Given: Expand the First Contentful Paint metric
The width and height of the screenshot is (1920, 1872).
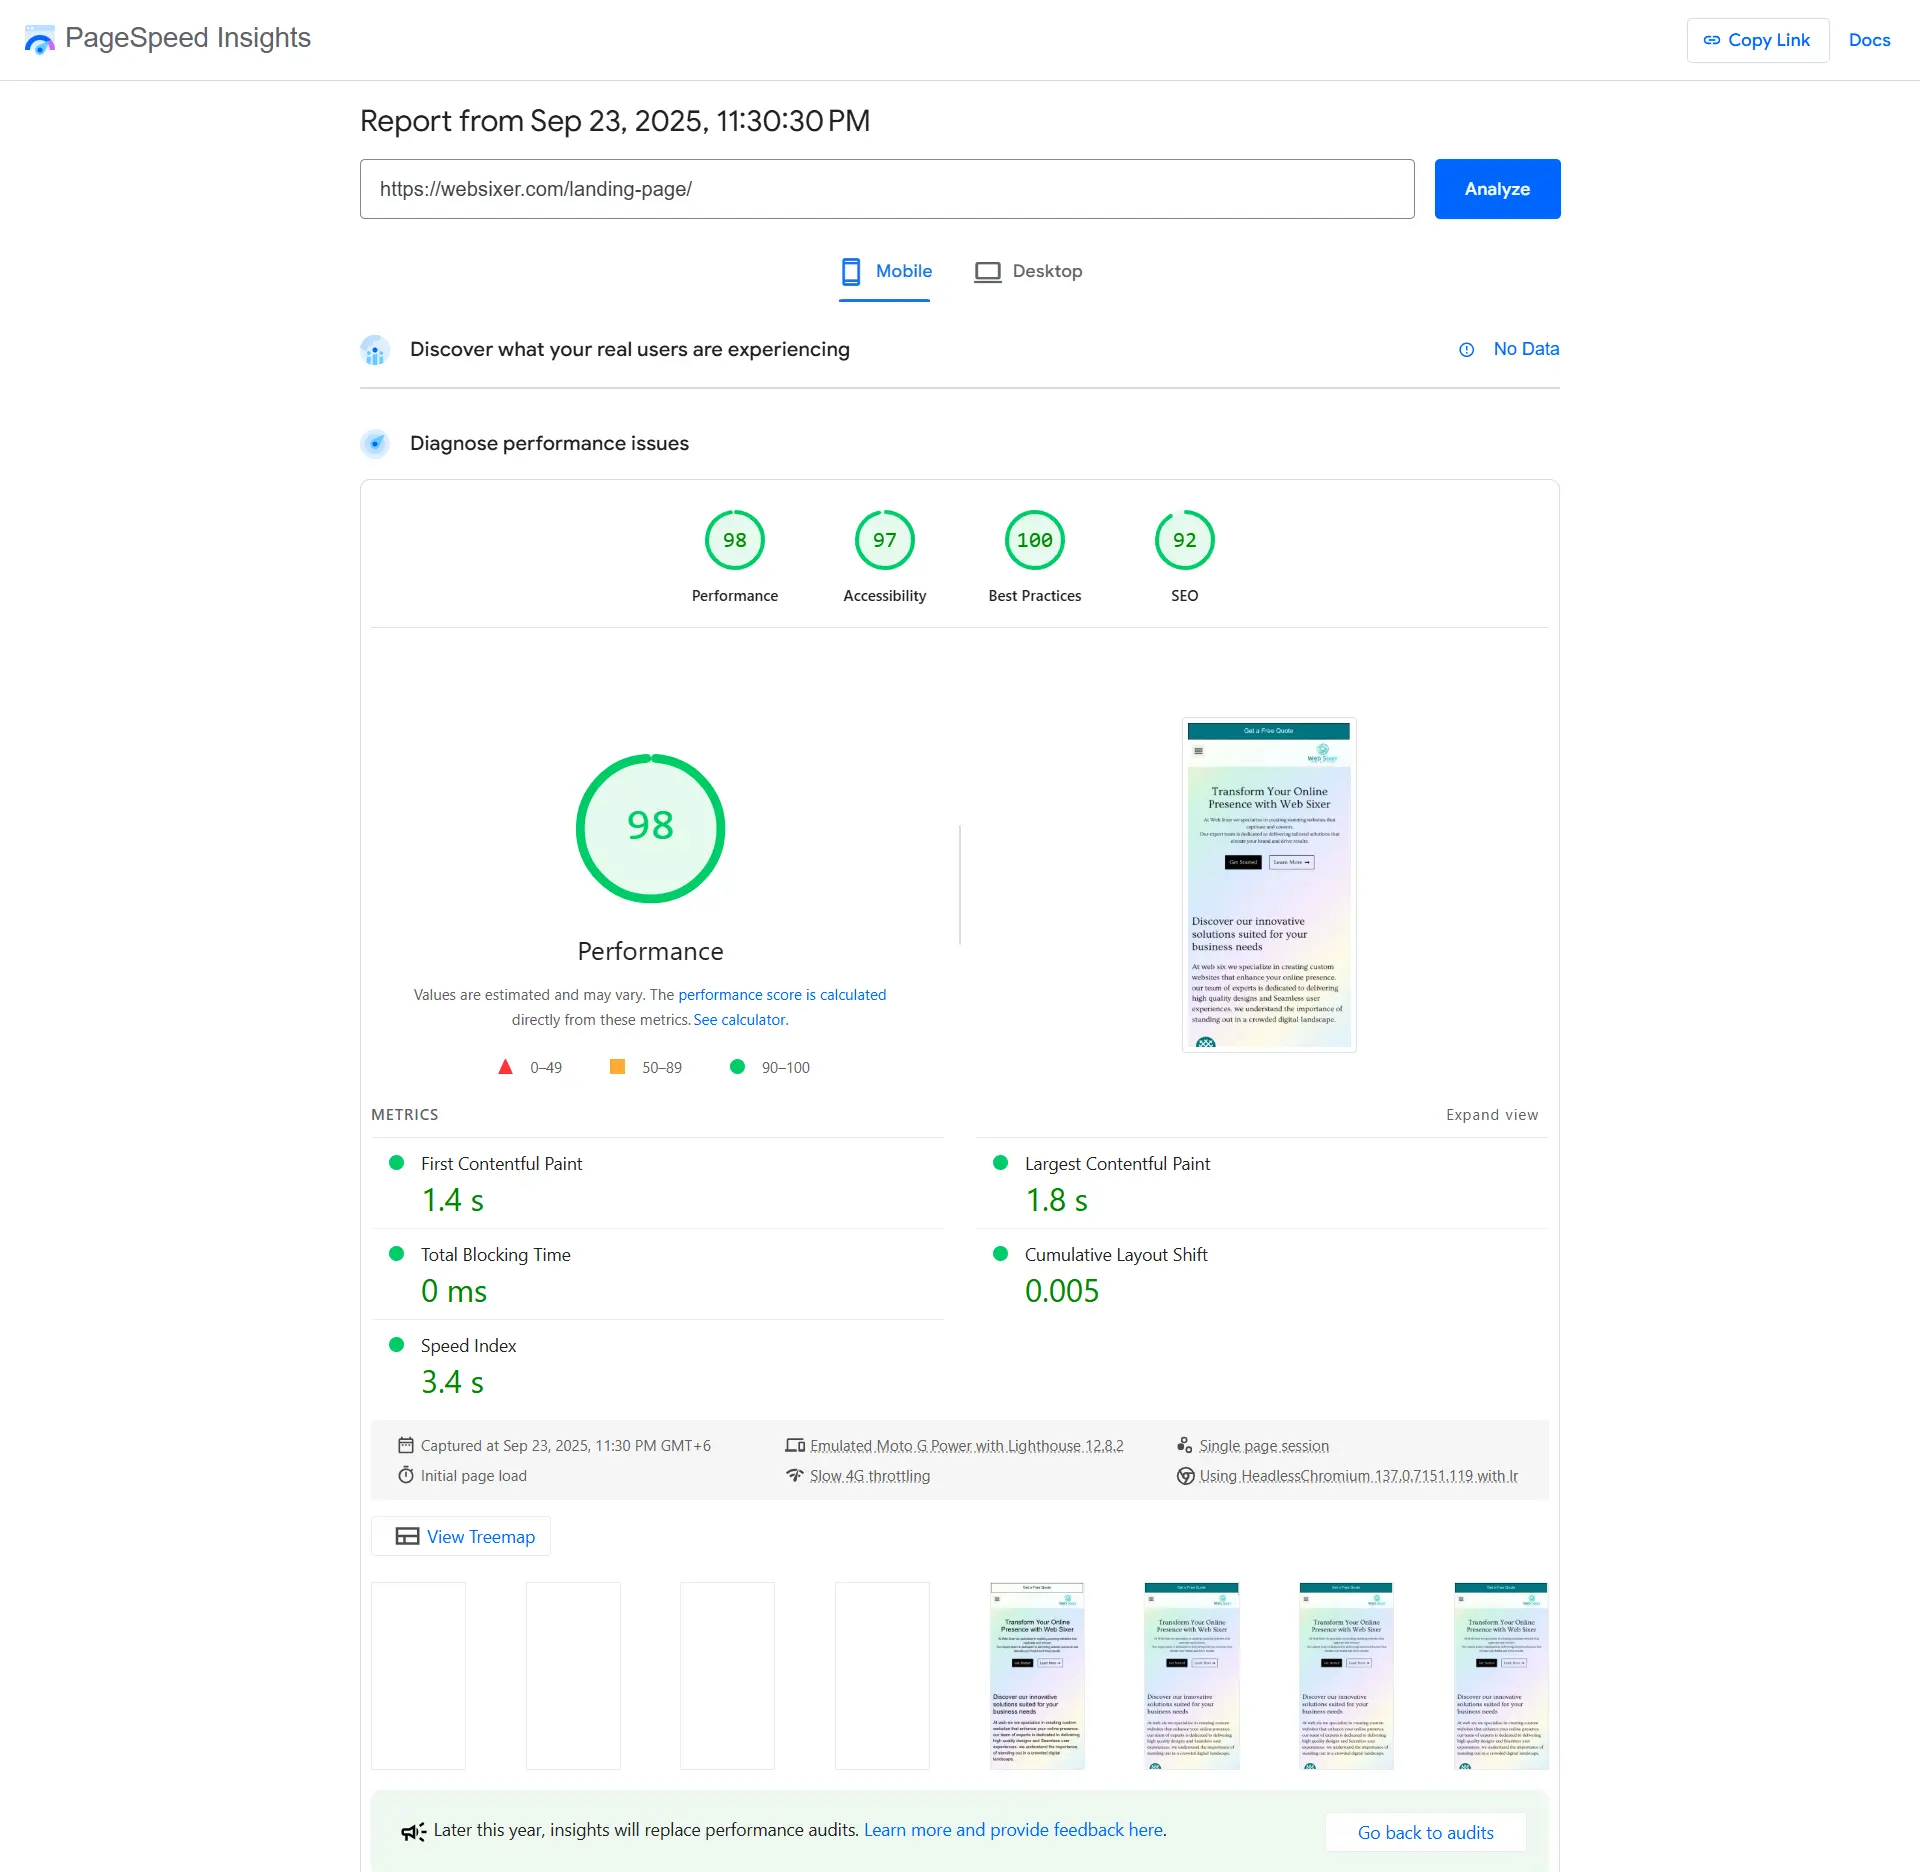Looking at the screenshot, I should [501, 1164].
